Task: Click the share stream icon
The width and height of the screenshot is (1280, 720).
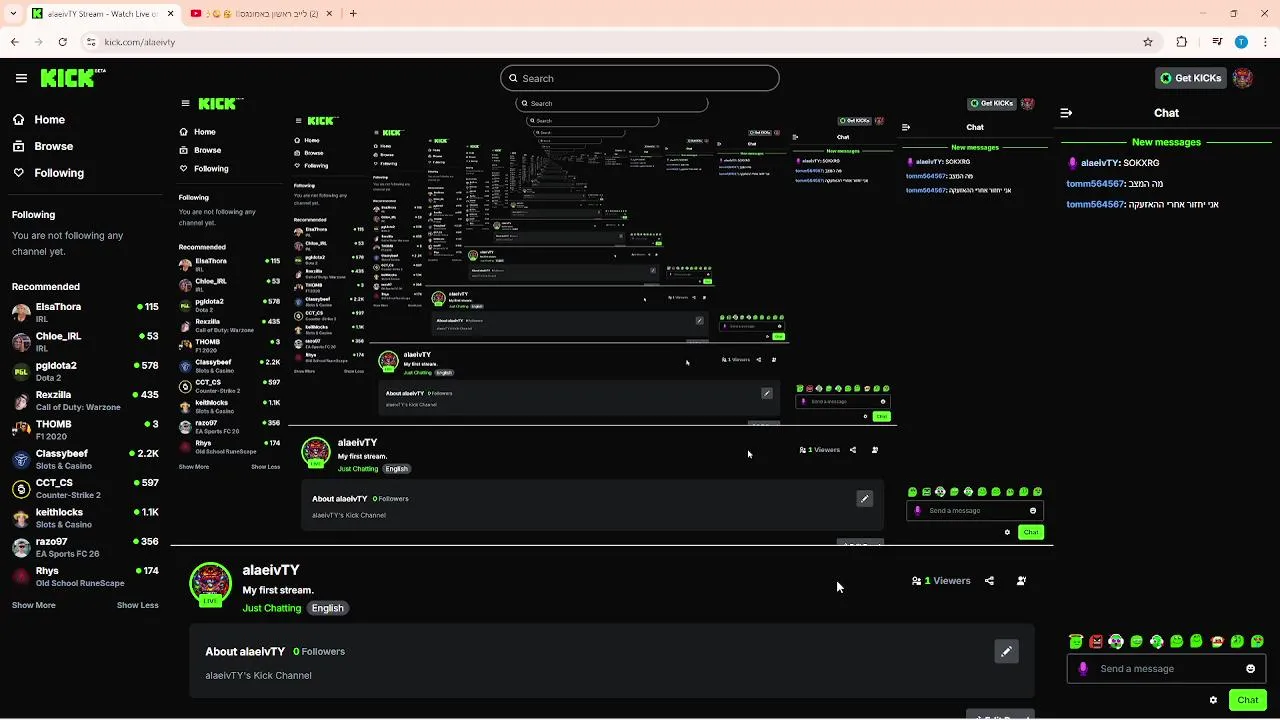Action: click(989, 580)
